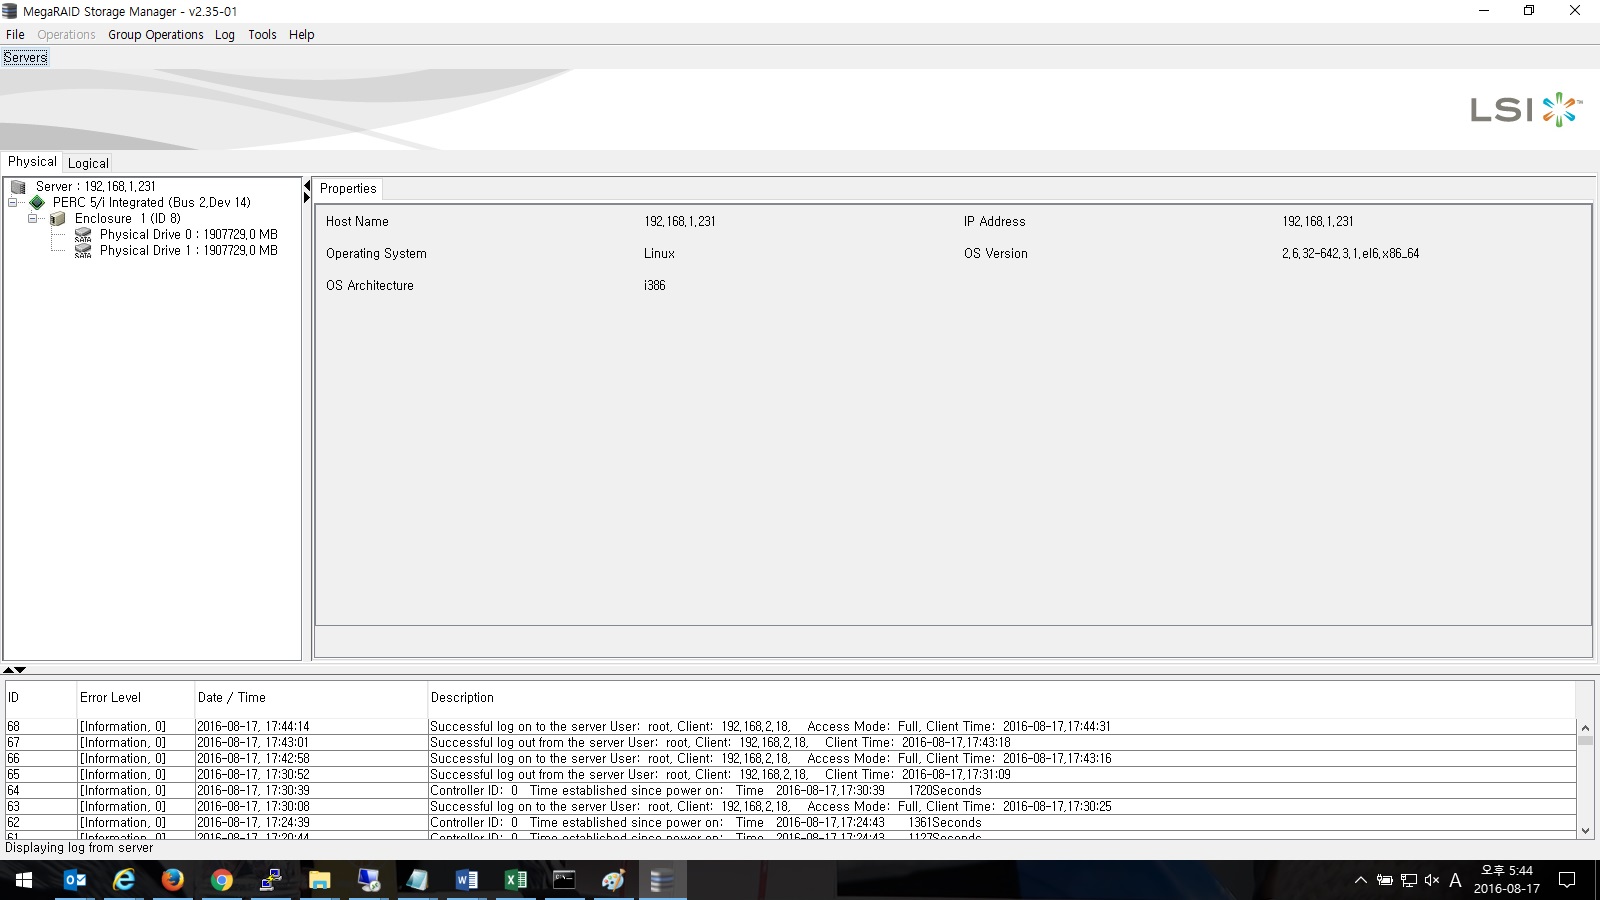Click the left arrow to collapse the tree pane
This screenshot has height=900, width=1600.
coord(307,186)
